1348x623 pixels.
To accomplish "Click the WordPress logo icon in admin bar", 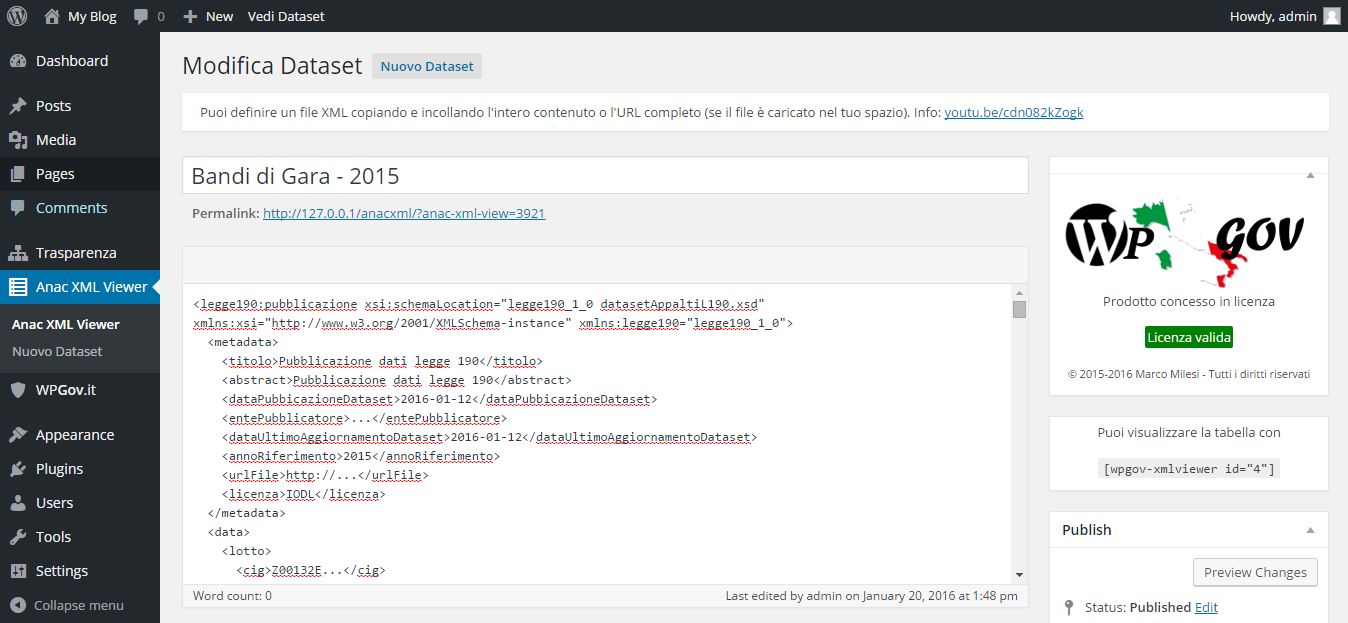I will (17, 16).
